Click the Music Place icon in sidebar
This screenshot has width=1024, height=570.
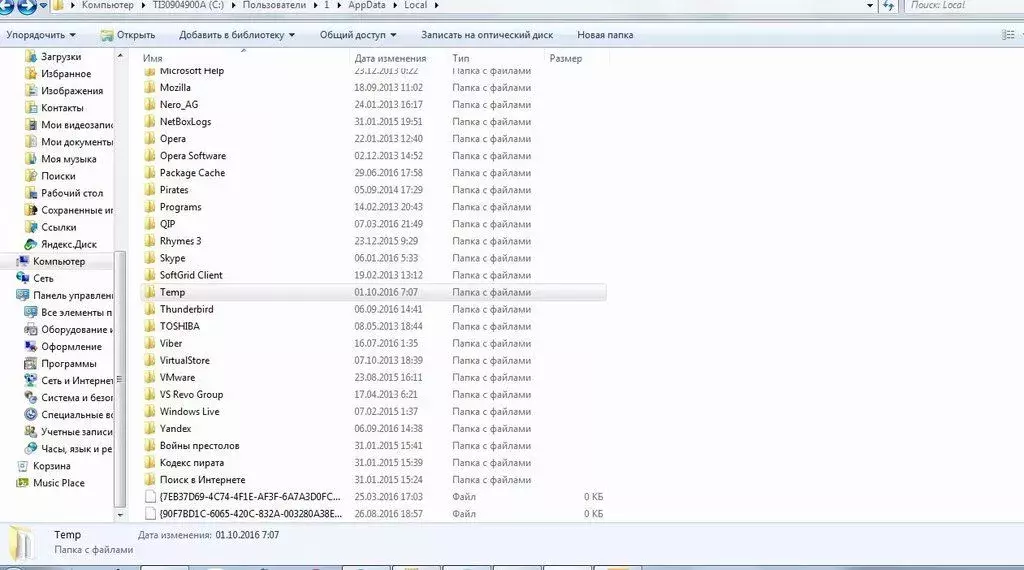(x=23, y=483)
